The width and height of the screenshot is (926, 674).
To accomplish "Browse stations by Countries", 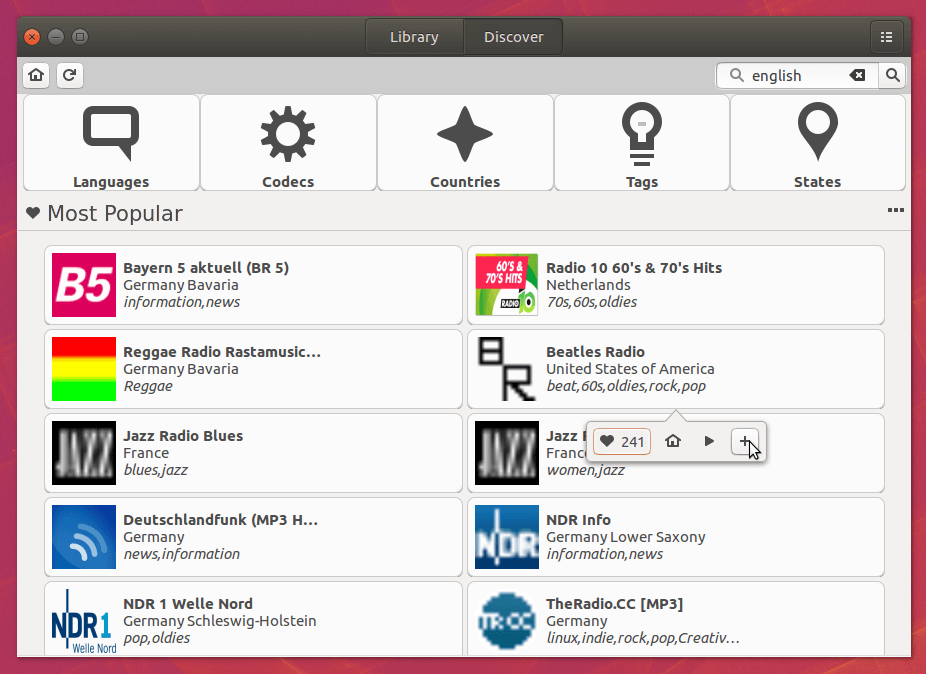I will 465,143.
